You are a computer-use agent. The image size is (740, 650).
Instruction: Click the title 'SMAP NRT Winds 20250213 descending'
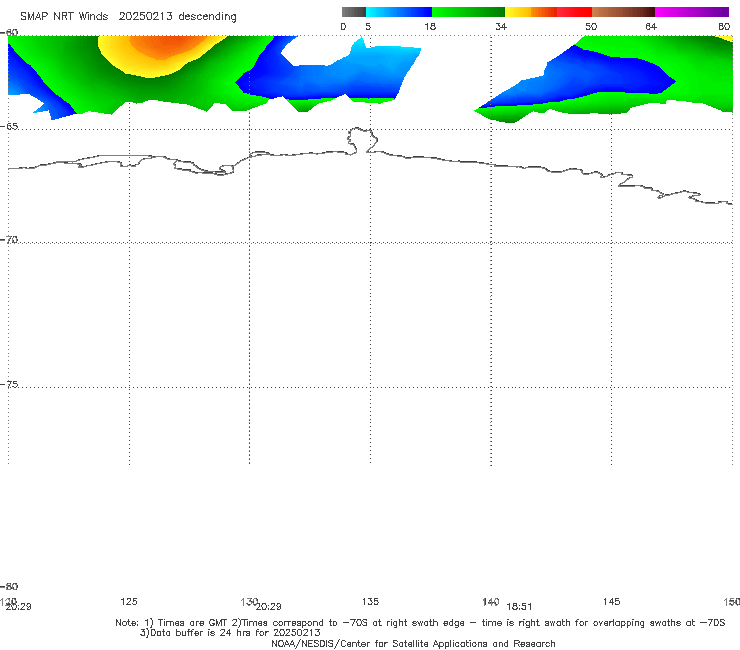tap(128, 17)
